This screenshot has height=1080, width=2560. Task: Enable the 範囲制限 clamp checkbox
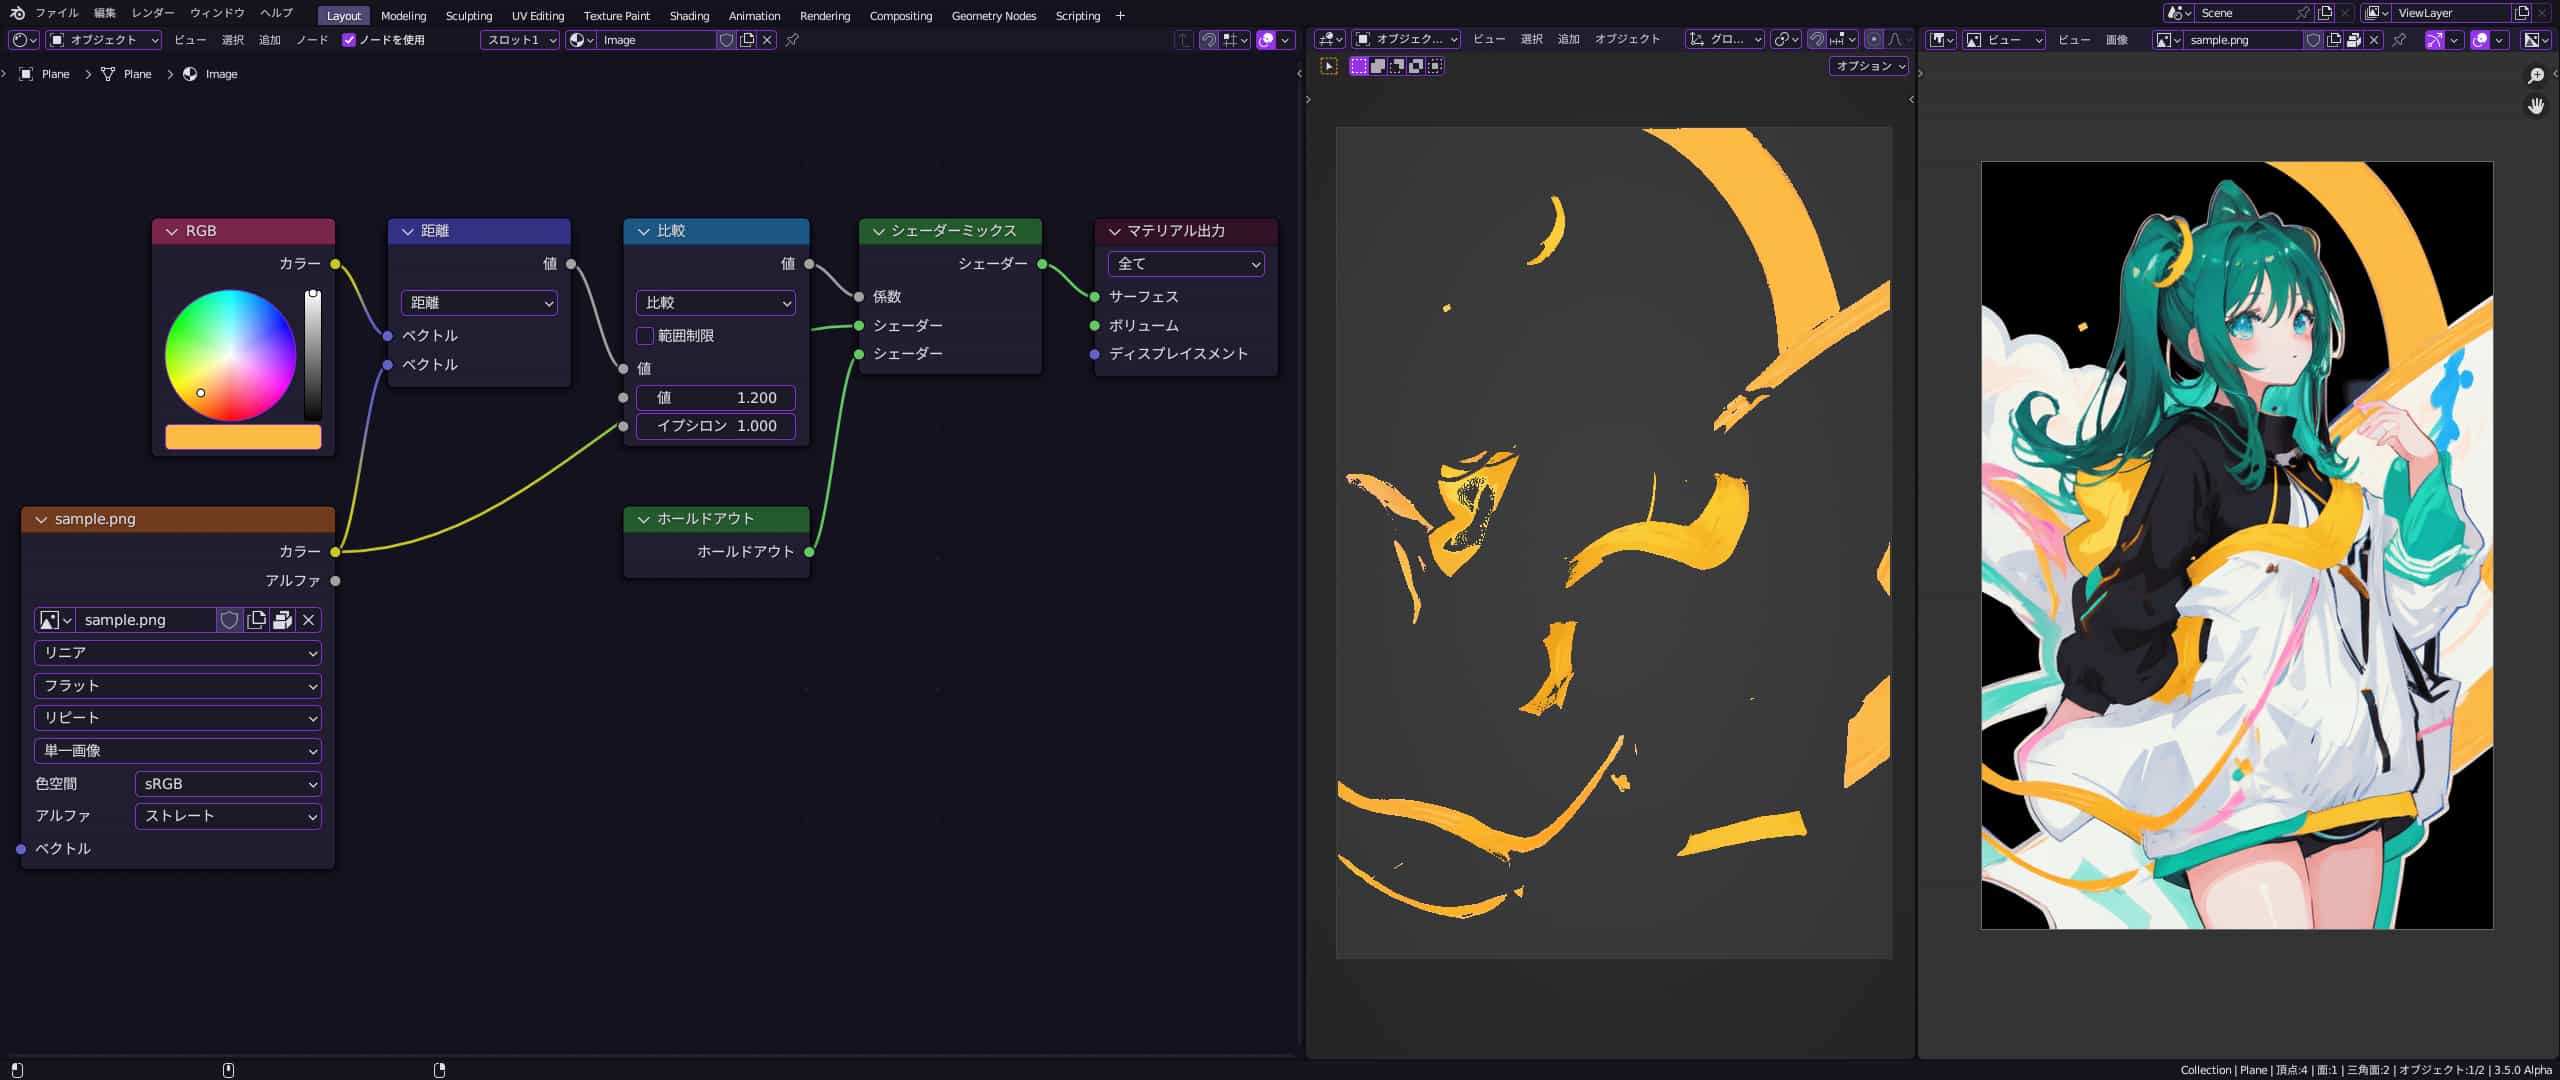pos(645,336)
